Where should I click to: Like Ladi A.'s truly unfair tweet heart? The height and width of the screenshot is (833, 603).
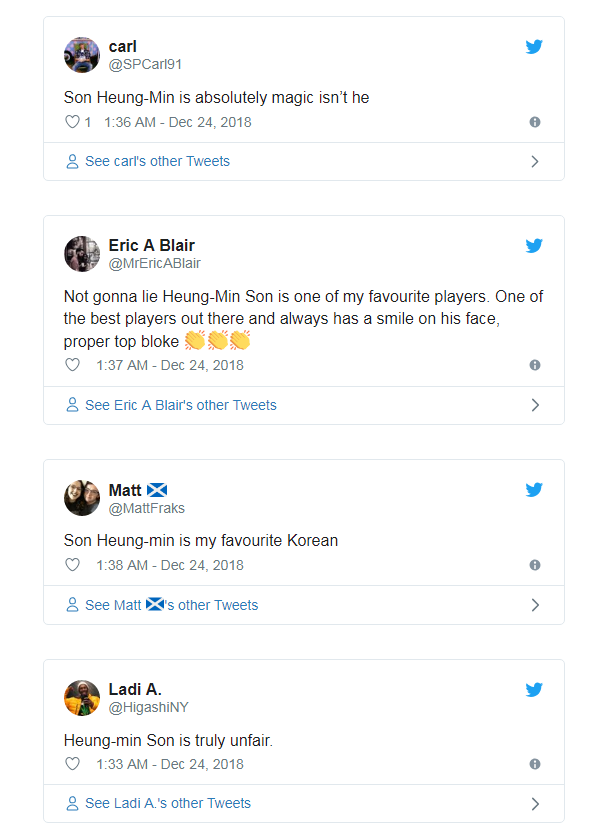pyautogui.click(x=72, y=764)
